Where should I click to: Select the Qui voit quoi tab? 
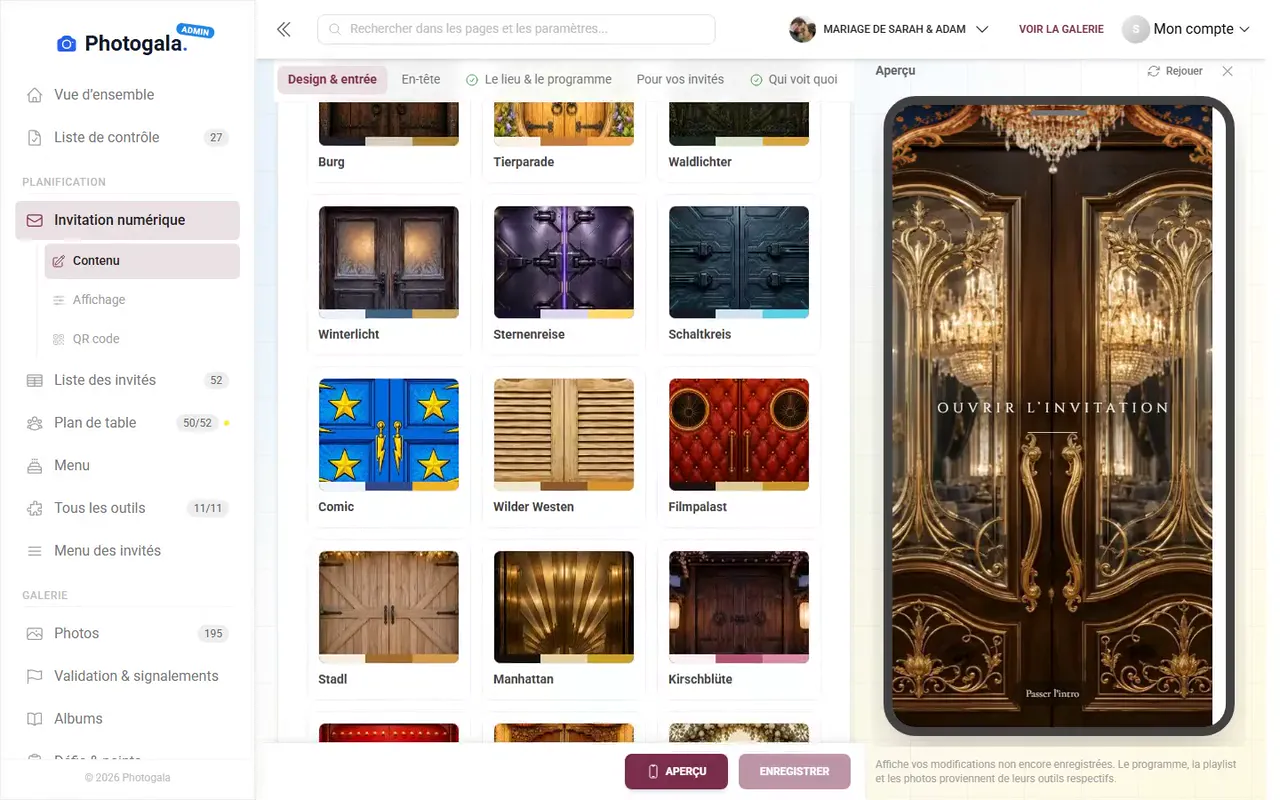[x=794, y=79]
